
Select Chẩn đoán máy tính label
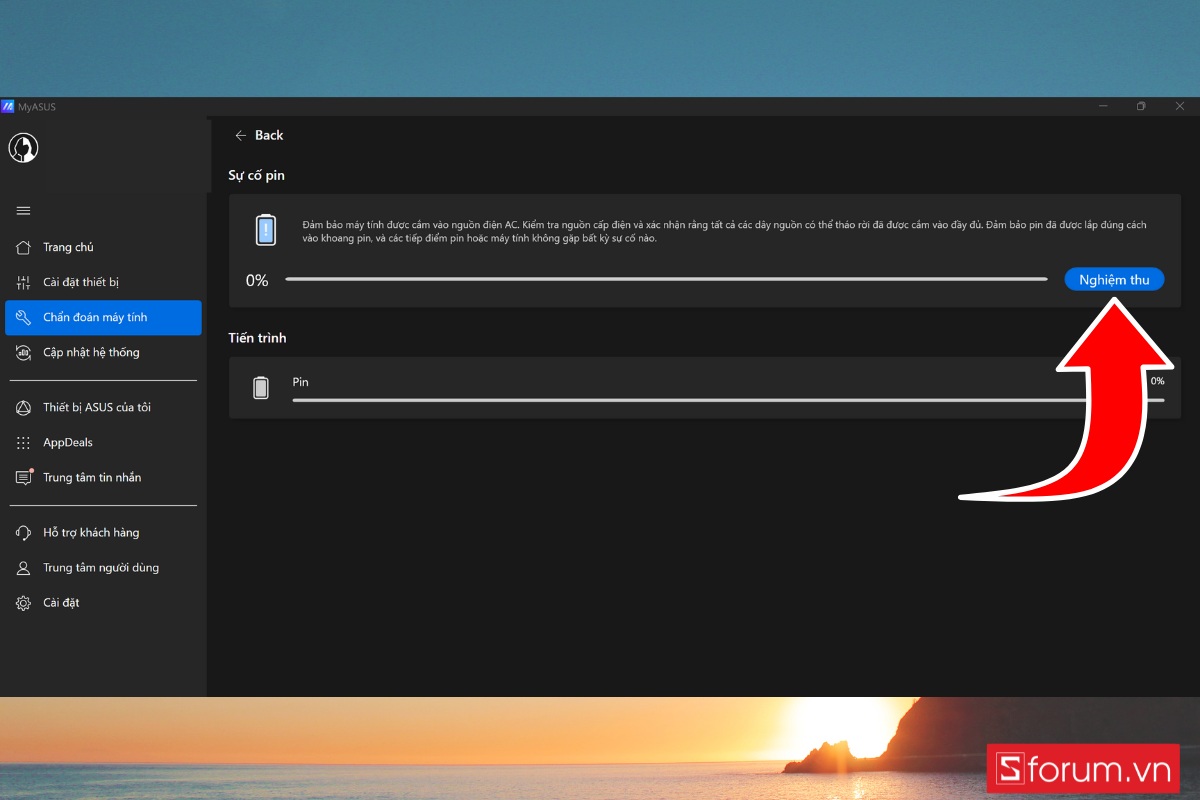(95, 317)
